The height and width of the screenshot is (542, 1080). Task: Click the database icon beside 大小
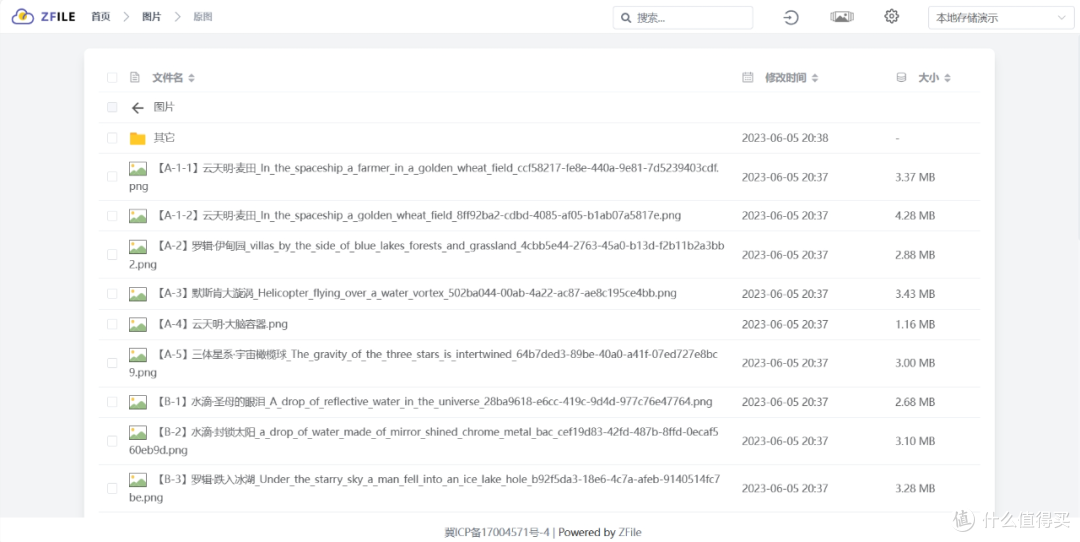click(901, 78)
